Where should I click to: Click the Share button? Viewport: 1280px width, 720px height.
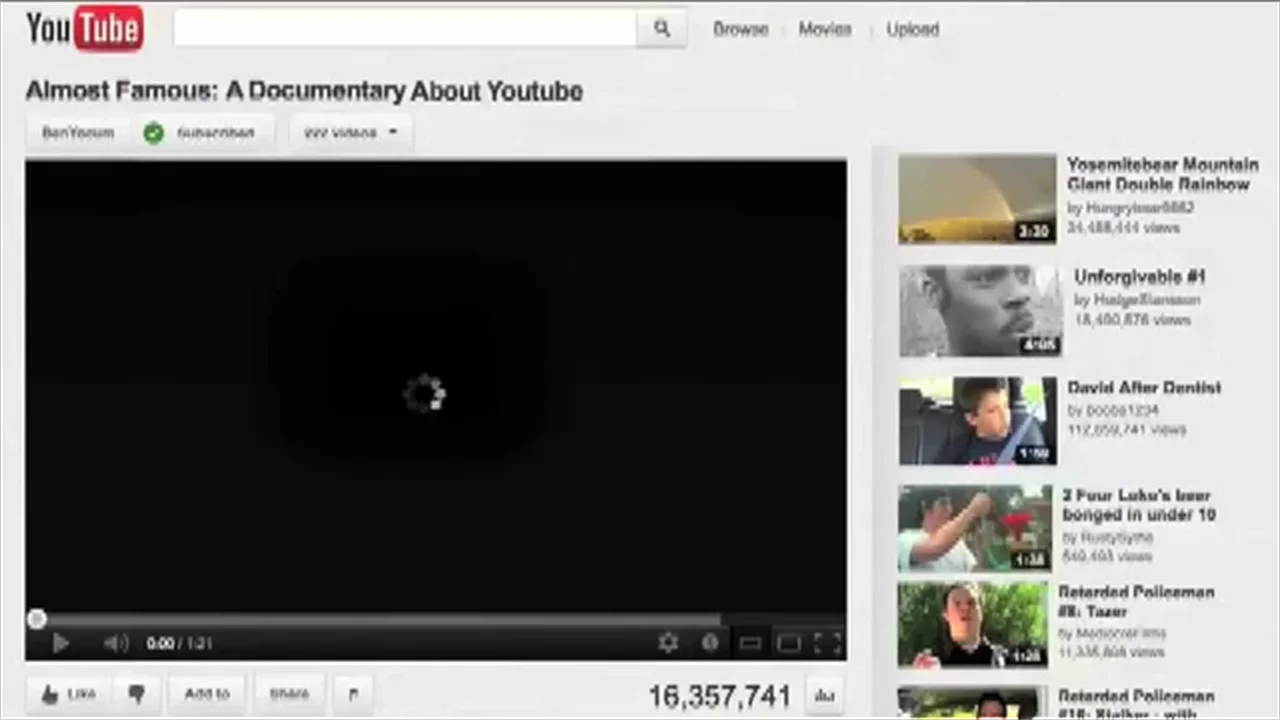[x=289, y=694]
